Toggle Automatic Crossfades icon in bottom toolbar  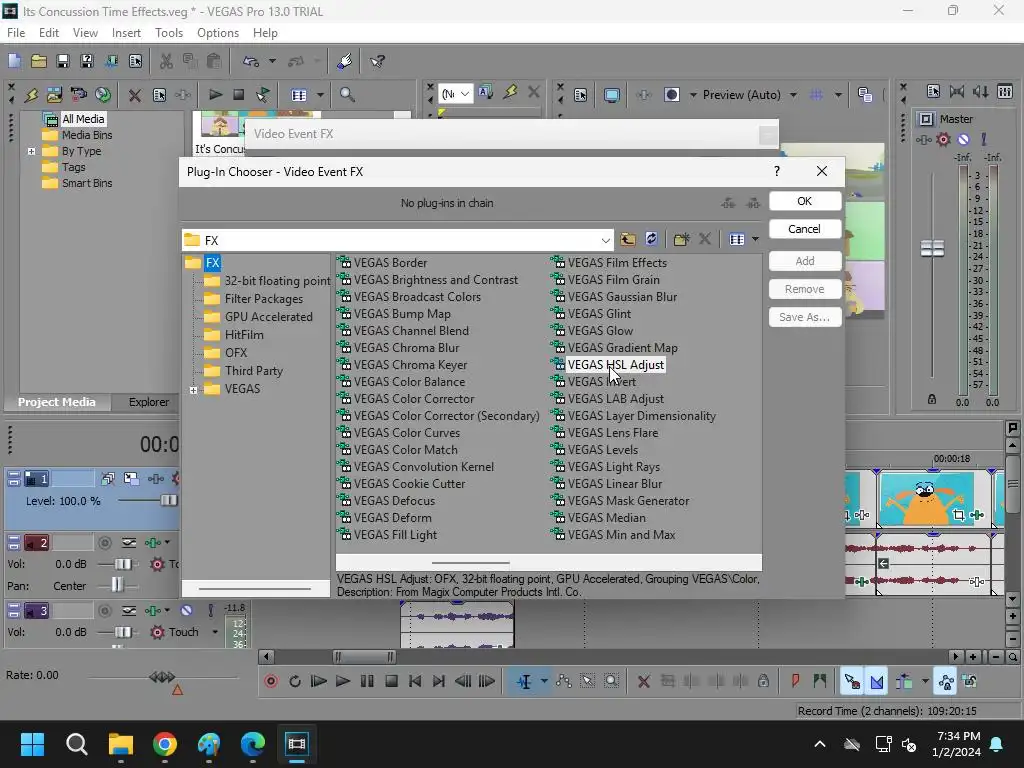[x=876, y=682]
